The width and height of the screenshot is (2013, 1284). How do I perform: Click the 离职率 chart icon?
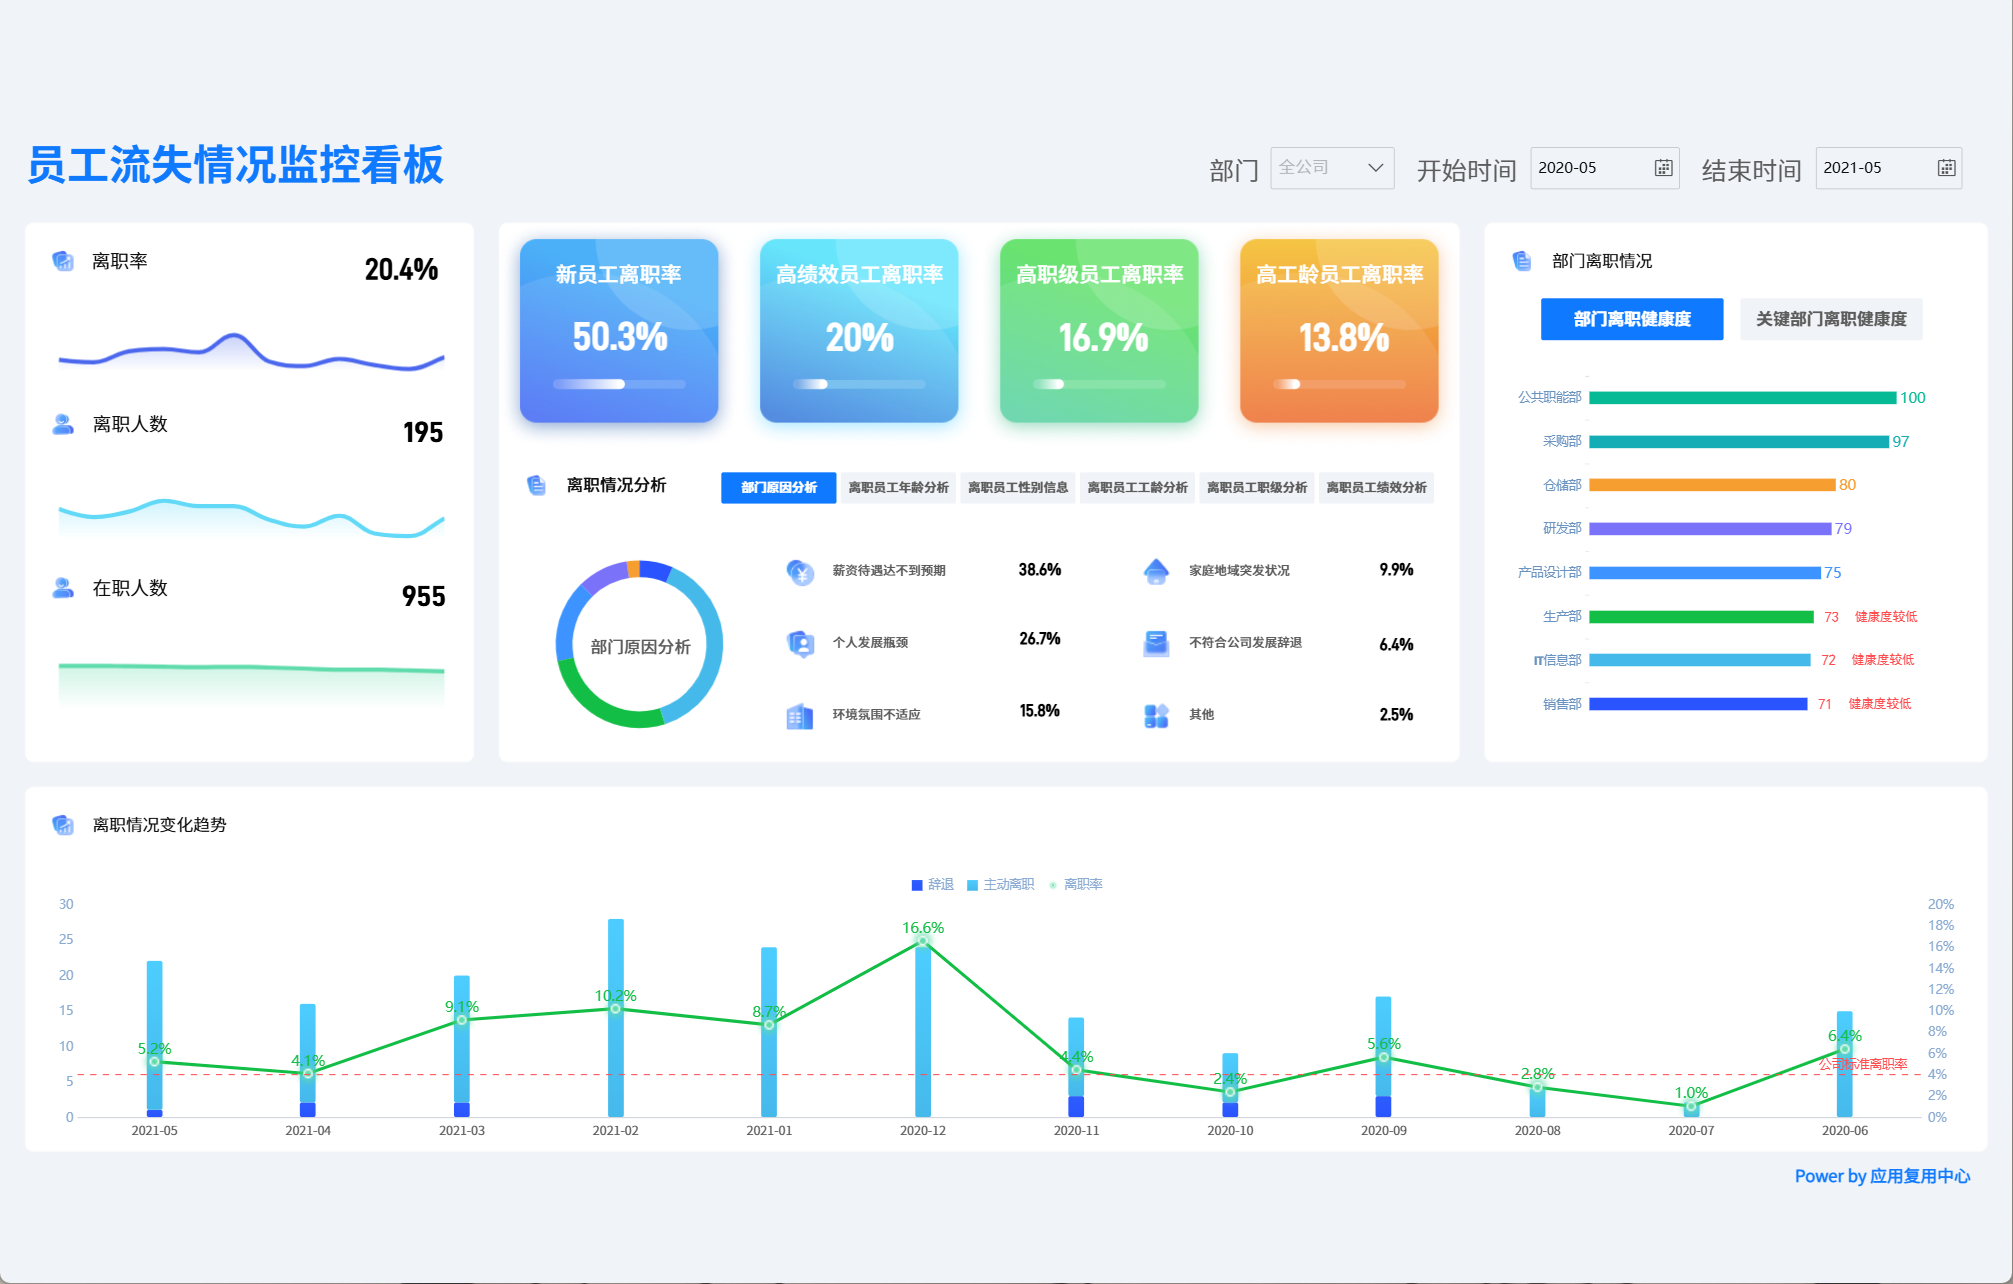coord(63,261)
